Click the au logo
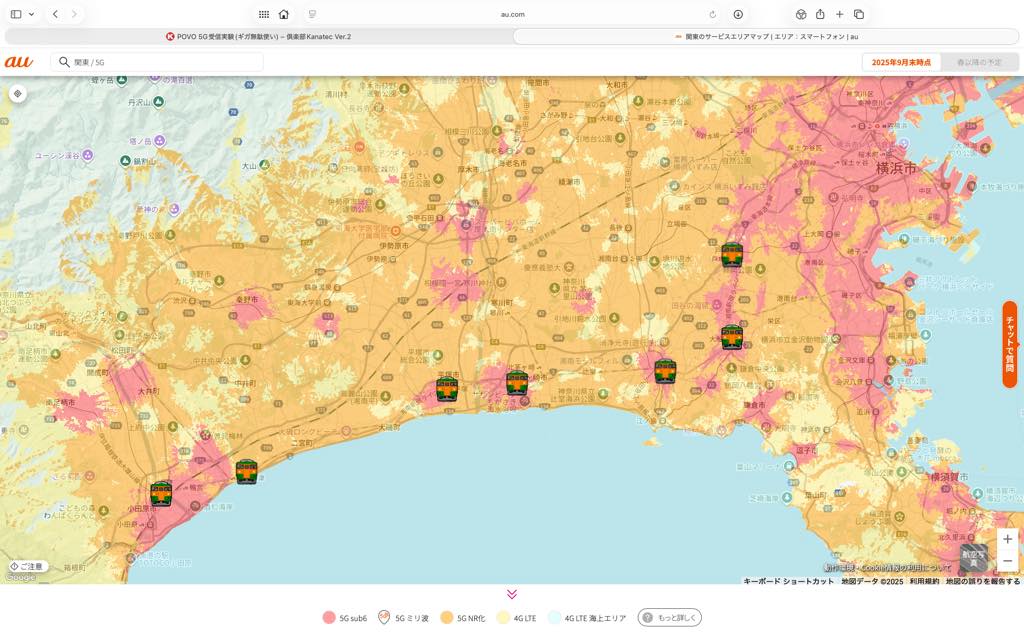Screen dimensions: 1024x640 click(19, 62)
